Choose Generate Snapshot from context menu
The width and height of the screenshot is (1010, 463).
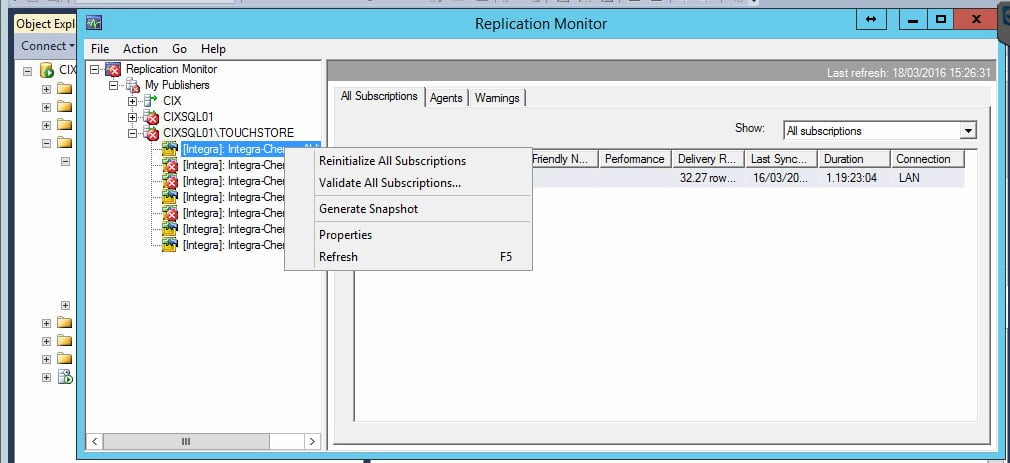(x=408, y=209)
